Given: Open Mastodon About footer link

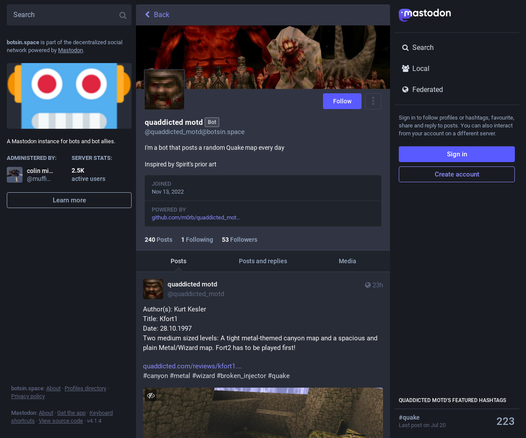Looking at the screenshot, I should coord(46,413).
